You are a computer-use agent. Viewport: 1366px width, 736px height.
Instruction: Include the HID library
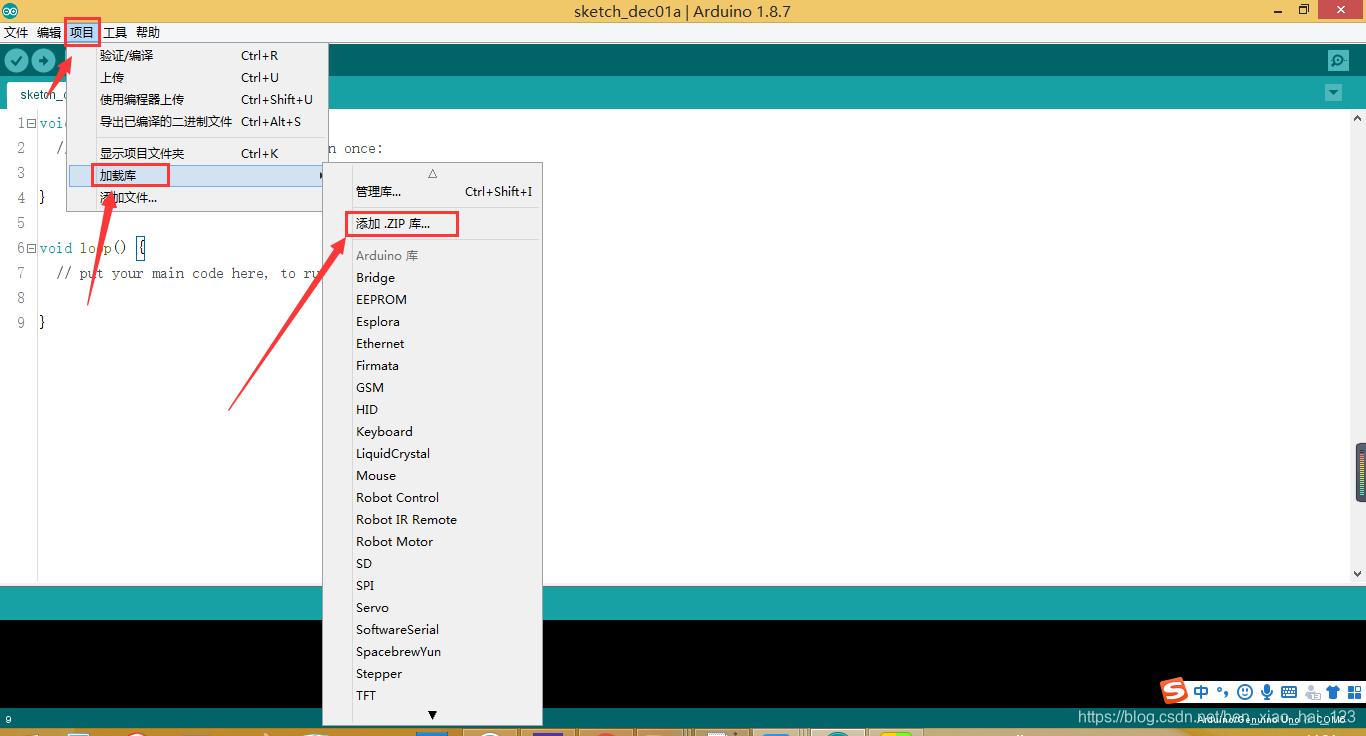tap(432, 410)
